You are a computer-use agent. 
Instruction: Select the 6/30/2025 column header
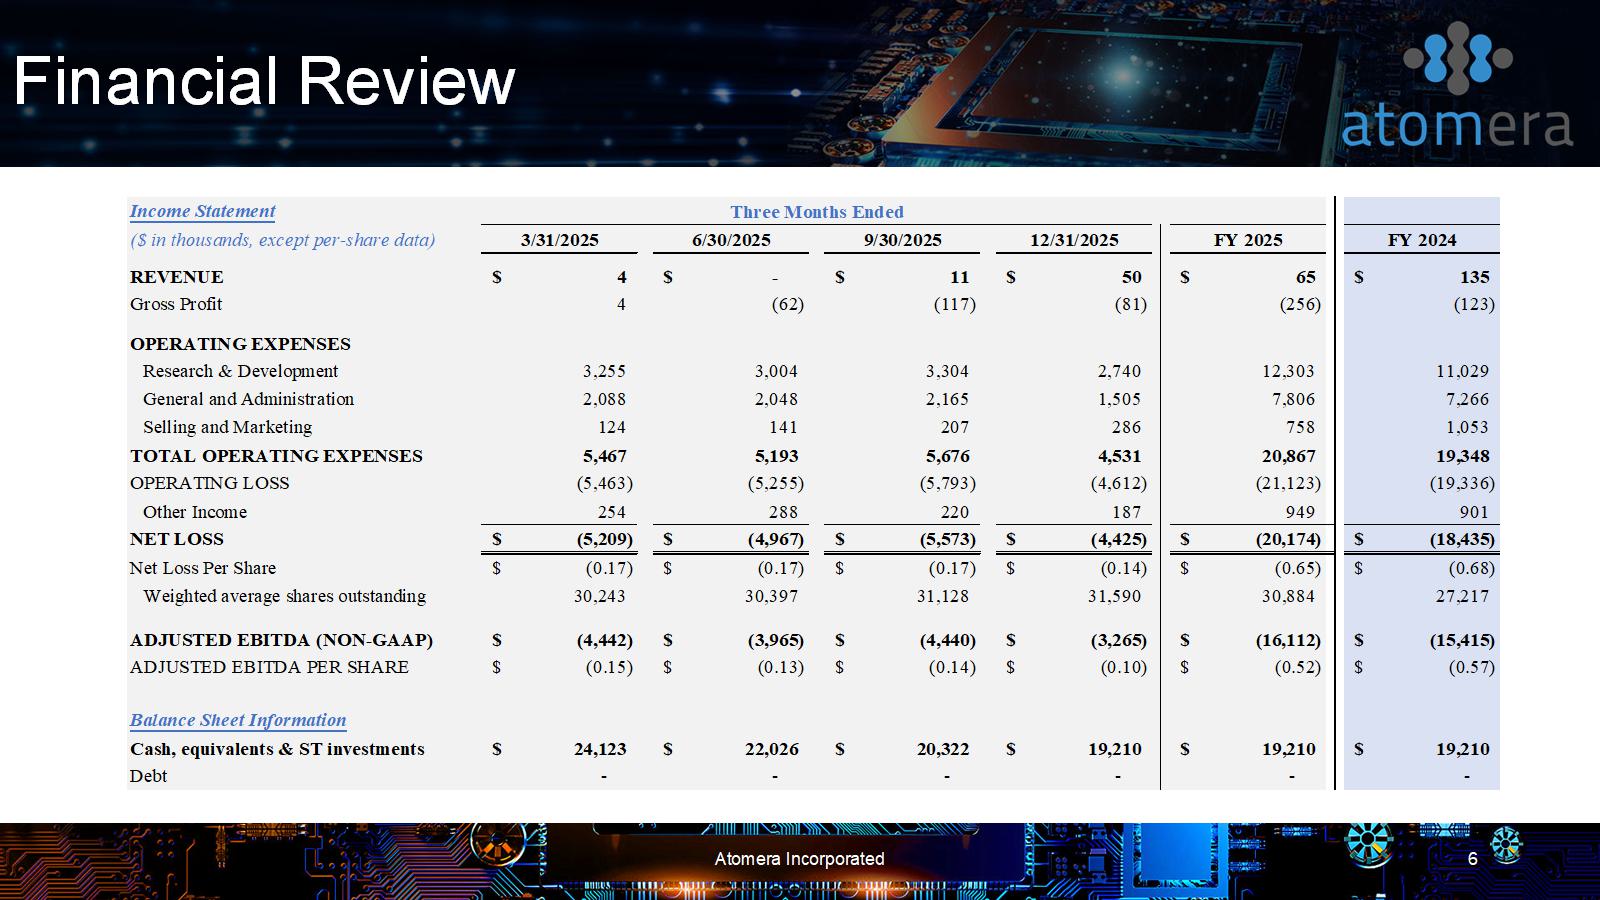[731, 240]
